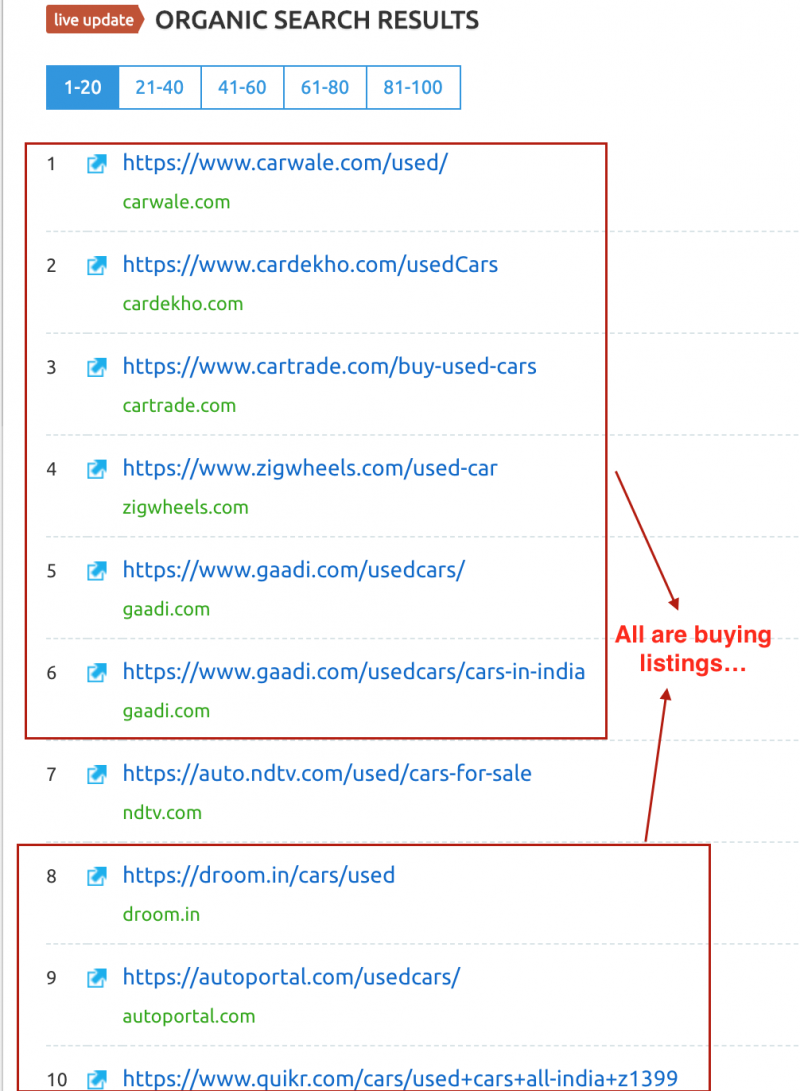Image resolution: width=800 pixels, height=1091 pixels.
Task: Open the droom.in/cars/used URL link
Action: point(259,875)
